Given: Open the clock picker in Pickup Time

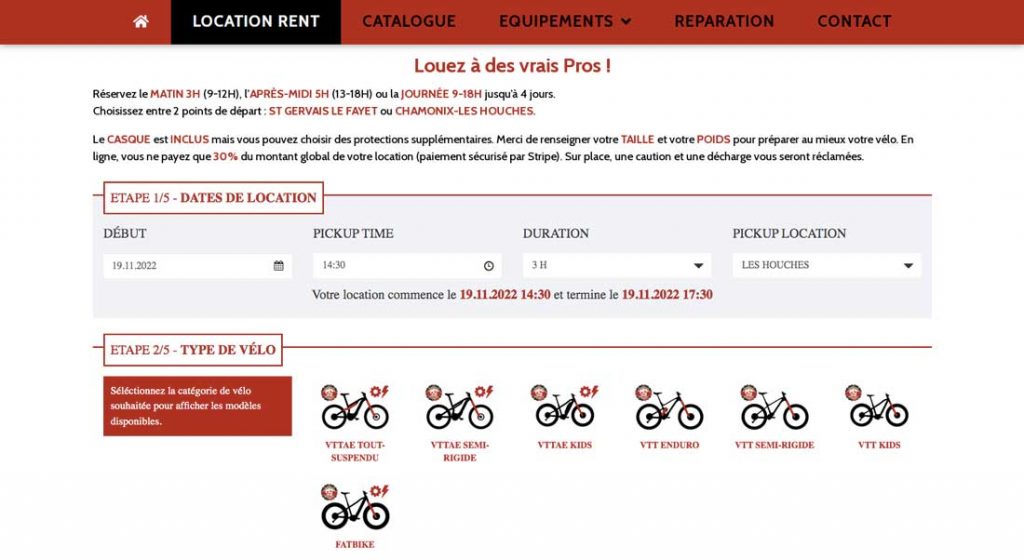Looking at the screenshot, I should click(x=488, y=266).
